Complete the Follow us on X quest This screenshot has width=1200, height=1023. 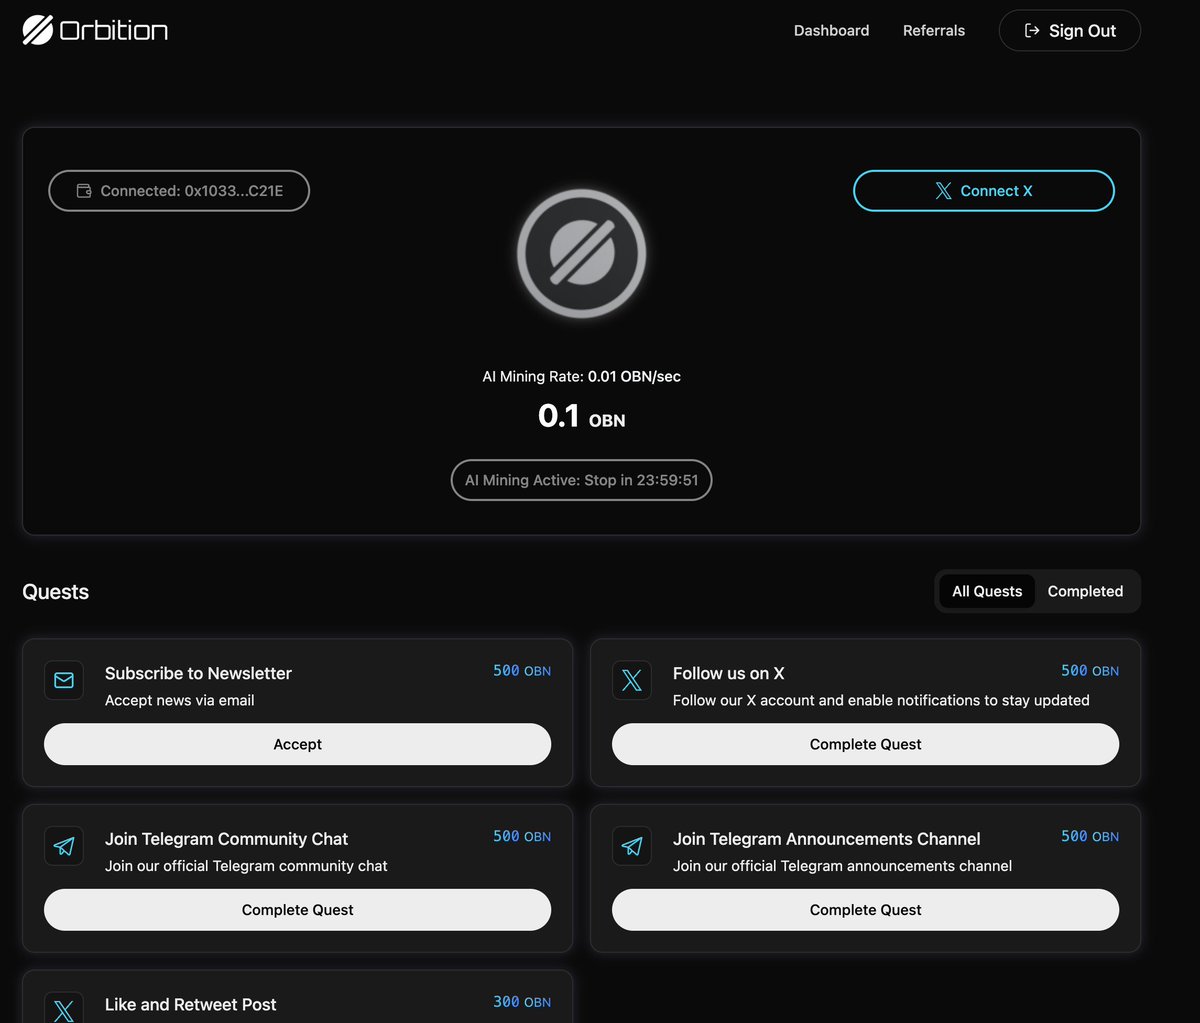pyautogui.click(x=865, y=744)
